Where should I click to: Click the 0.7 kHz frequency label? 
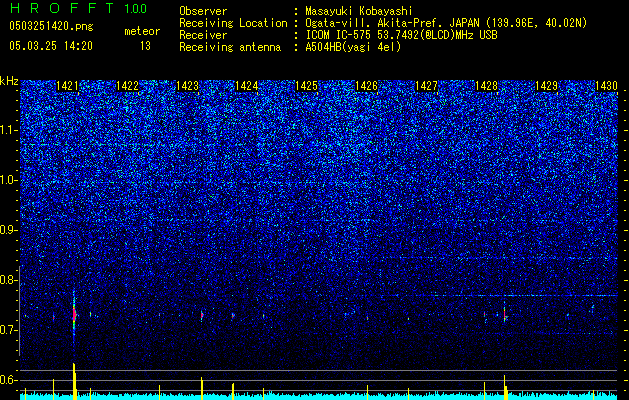click(9, 330)
